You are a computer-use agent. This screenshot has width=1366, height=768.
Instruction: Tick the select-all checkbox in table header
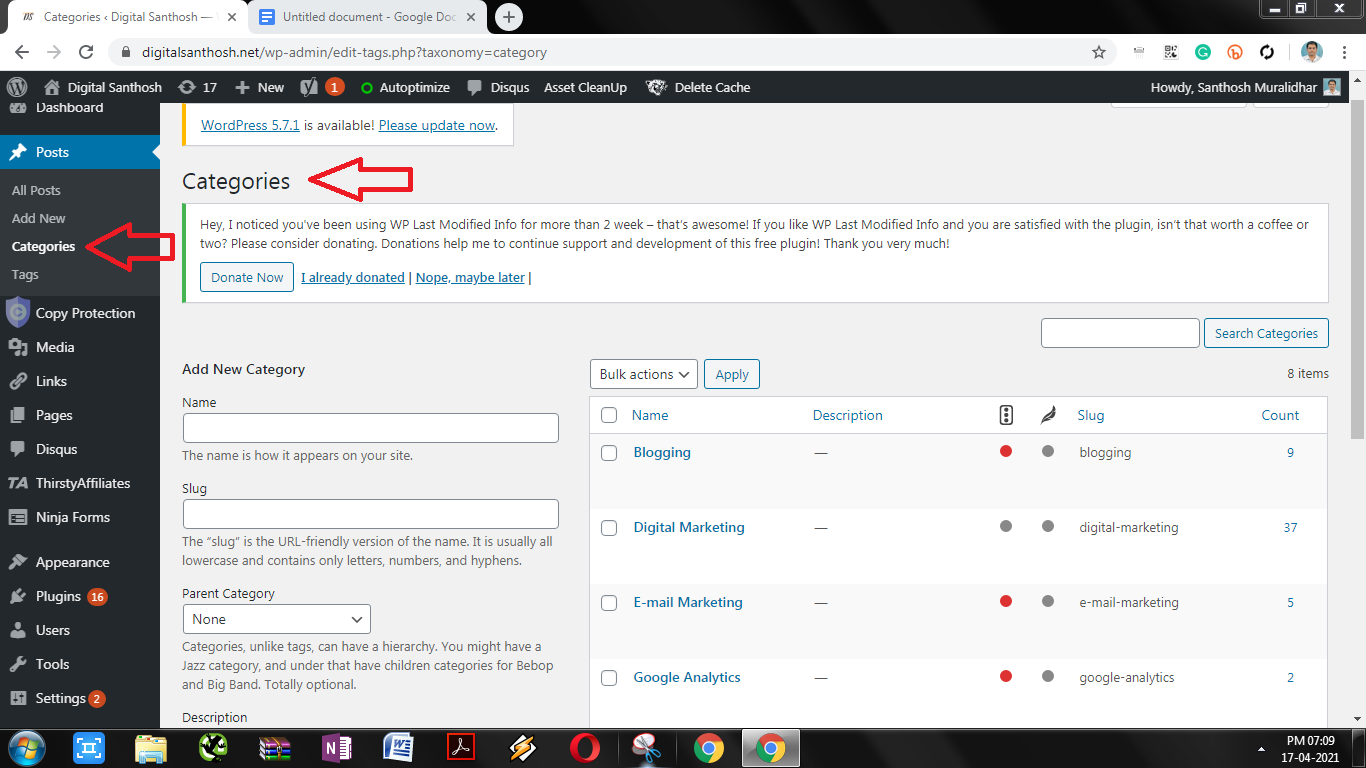[609, 415]
